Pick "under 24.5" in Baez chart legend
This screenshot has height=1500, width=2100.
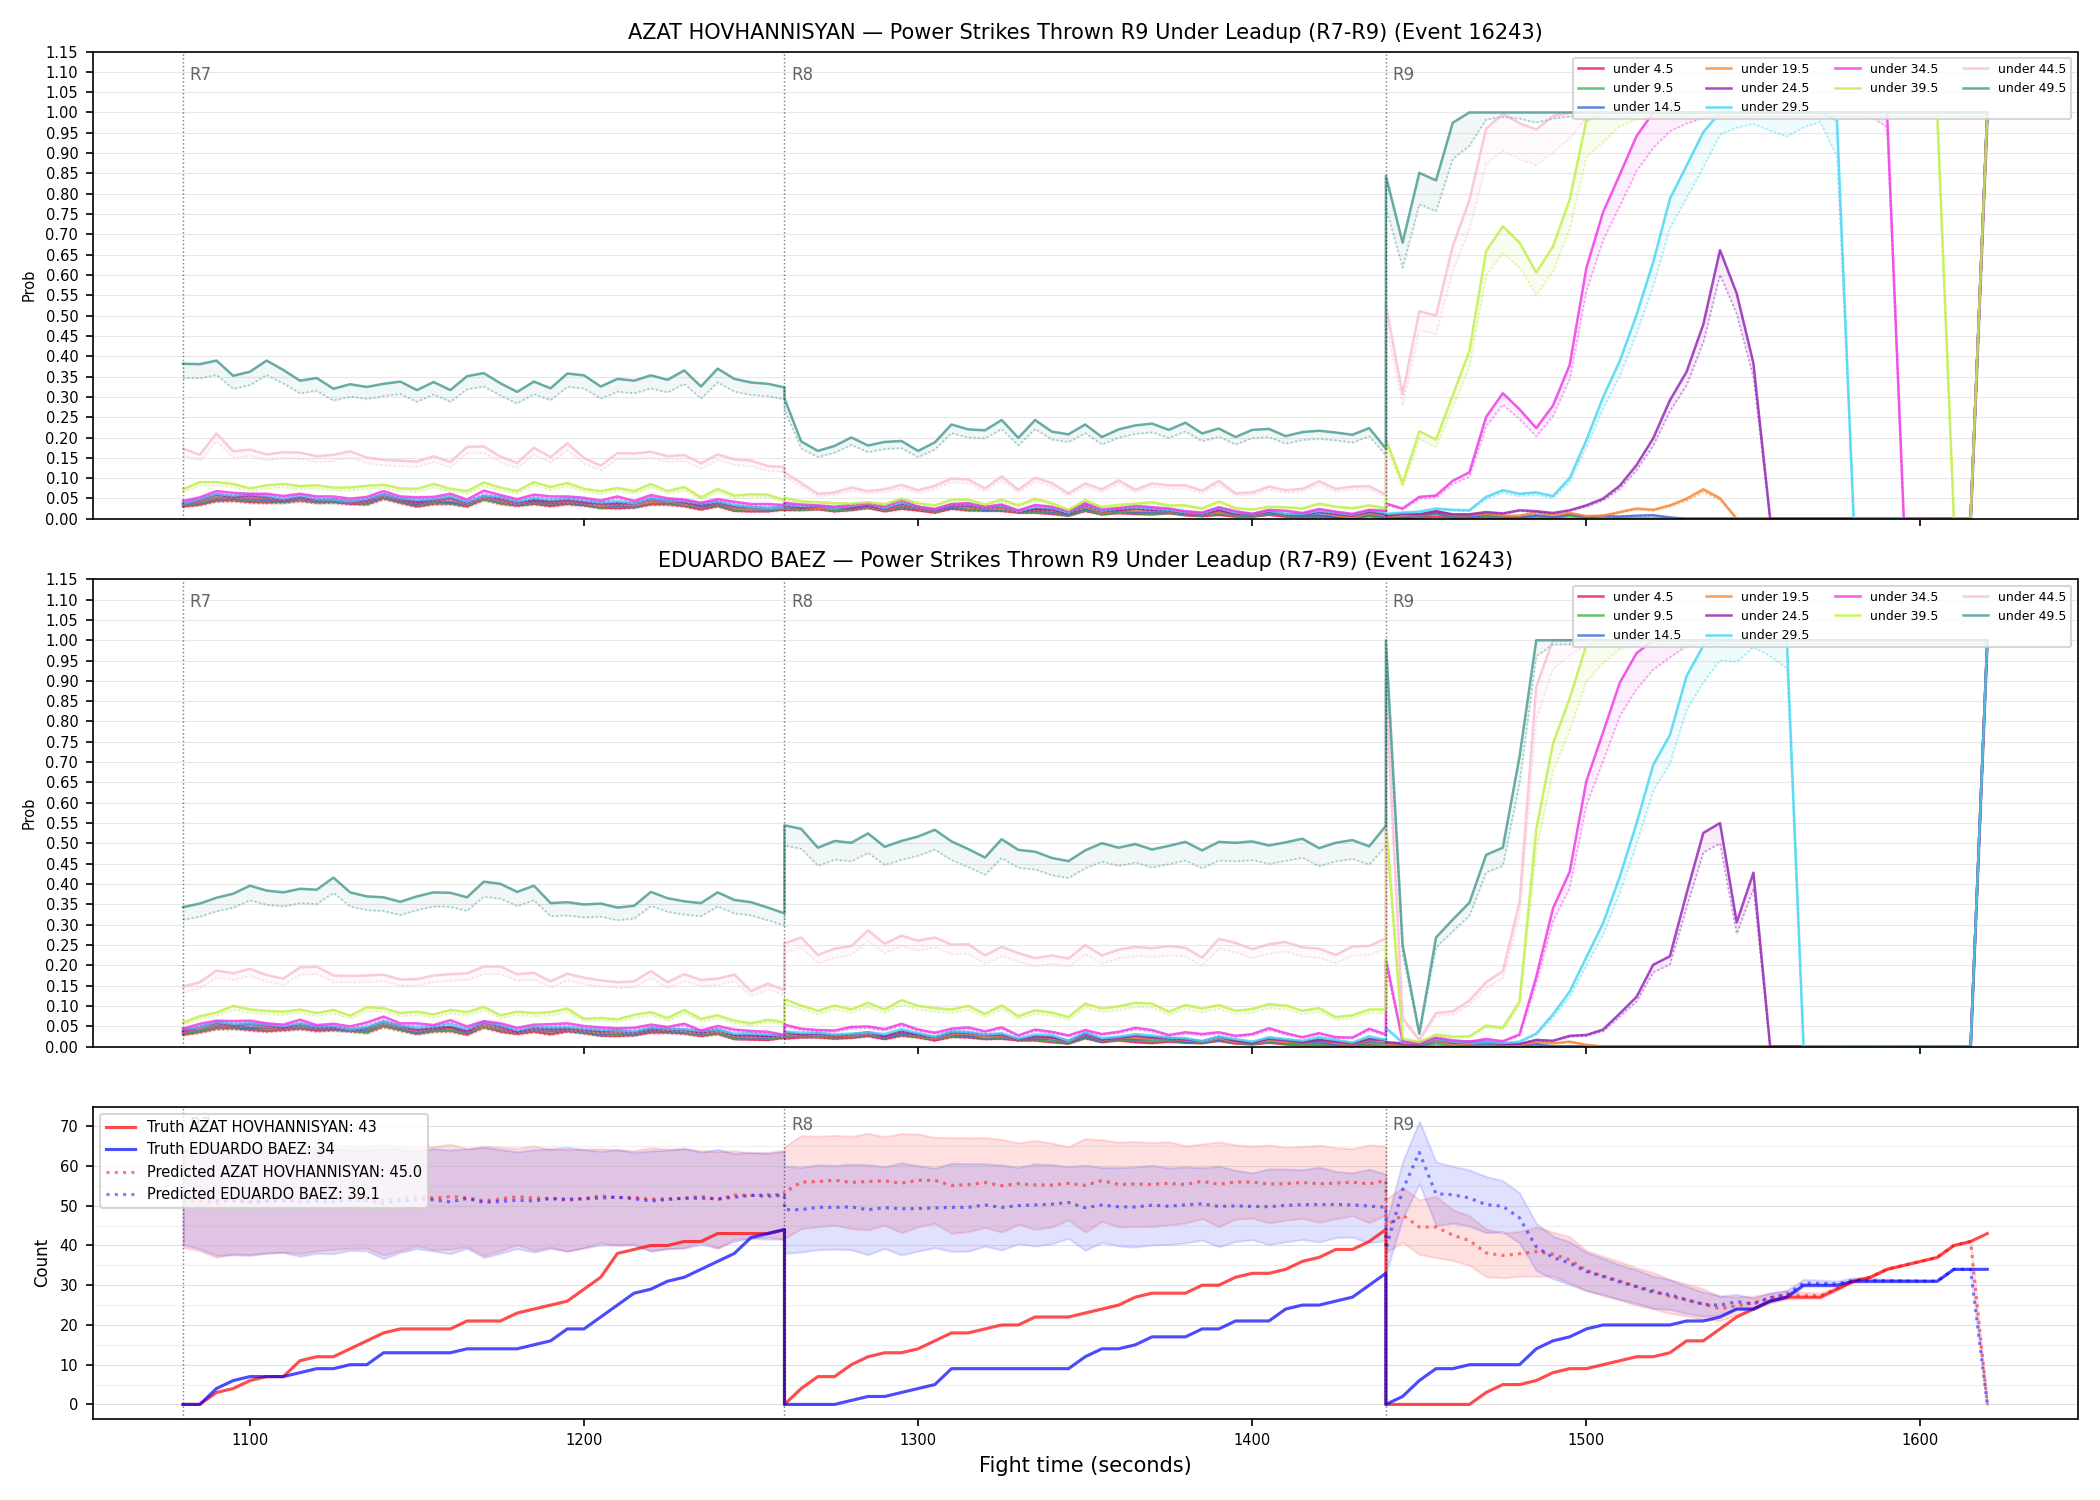coord(1757,616)
